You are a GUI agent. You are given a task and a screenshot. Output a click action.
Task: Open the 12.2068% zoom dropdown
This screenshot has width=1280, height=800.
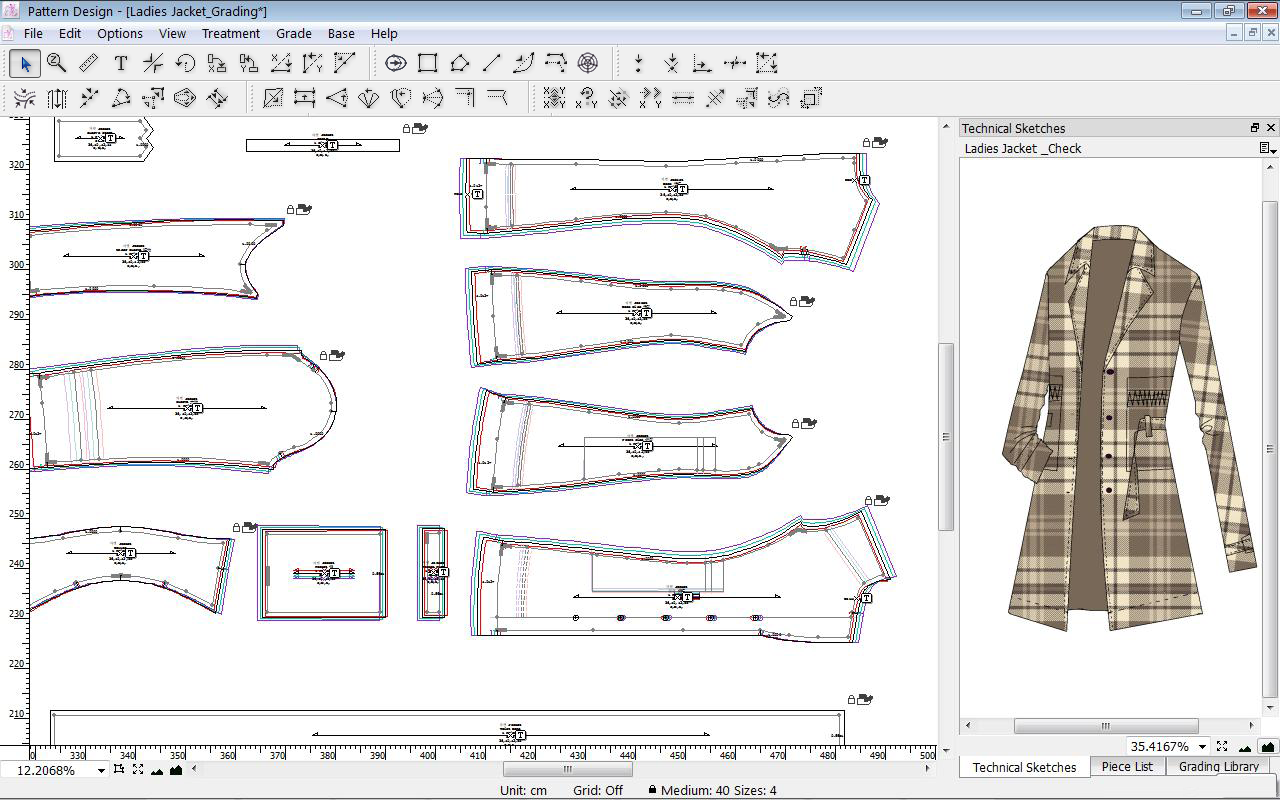click(100, 770)
